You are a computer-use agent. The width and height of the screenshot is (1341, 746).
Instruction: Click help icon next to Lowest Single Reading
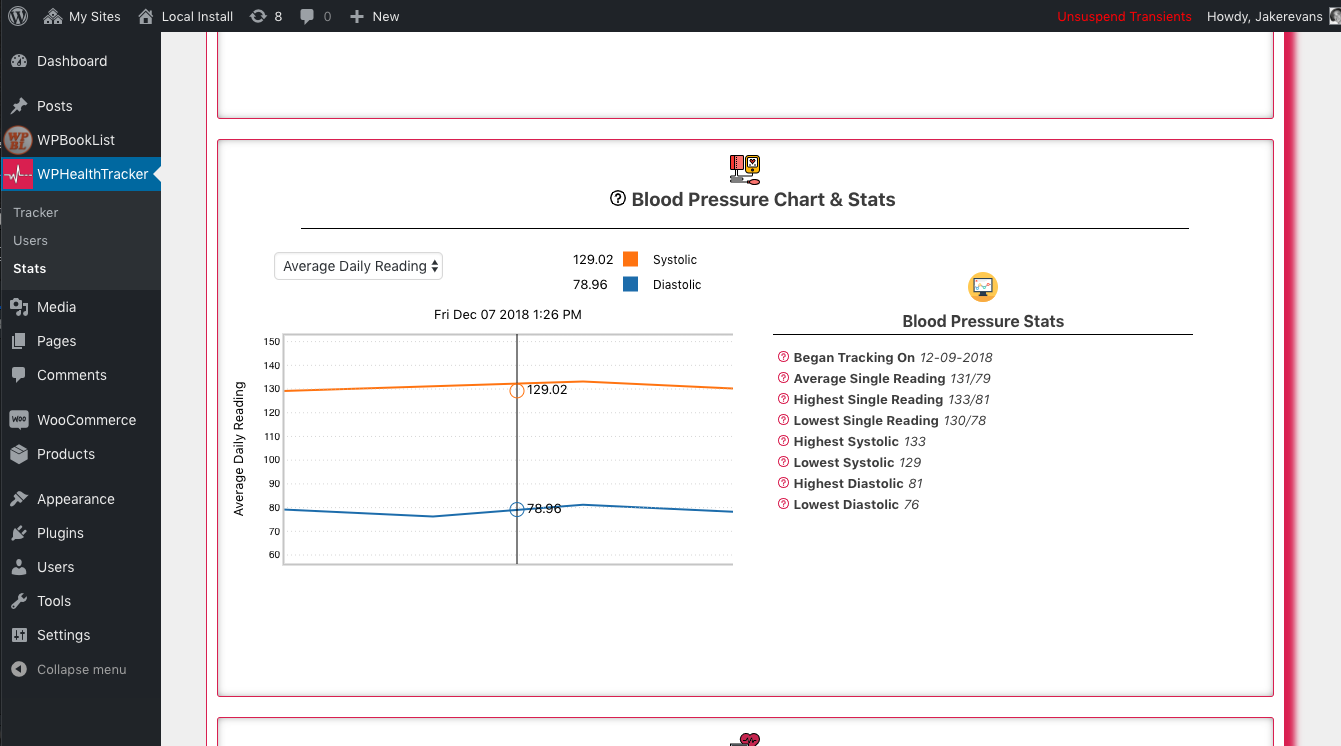783,420
